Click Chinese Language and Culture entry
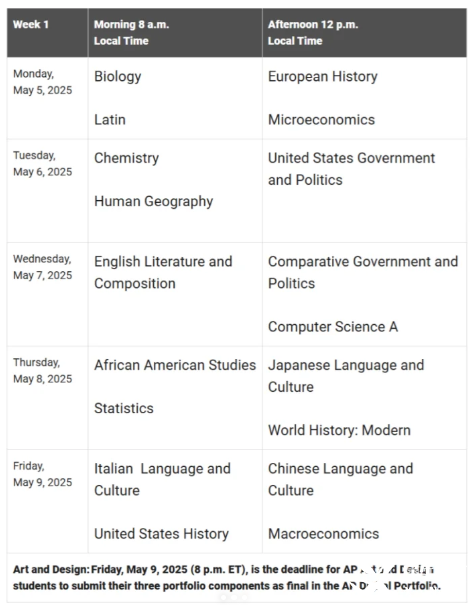The image size is (472, 605). [x=341, y=480]
